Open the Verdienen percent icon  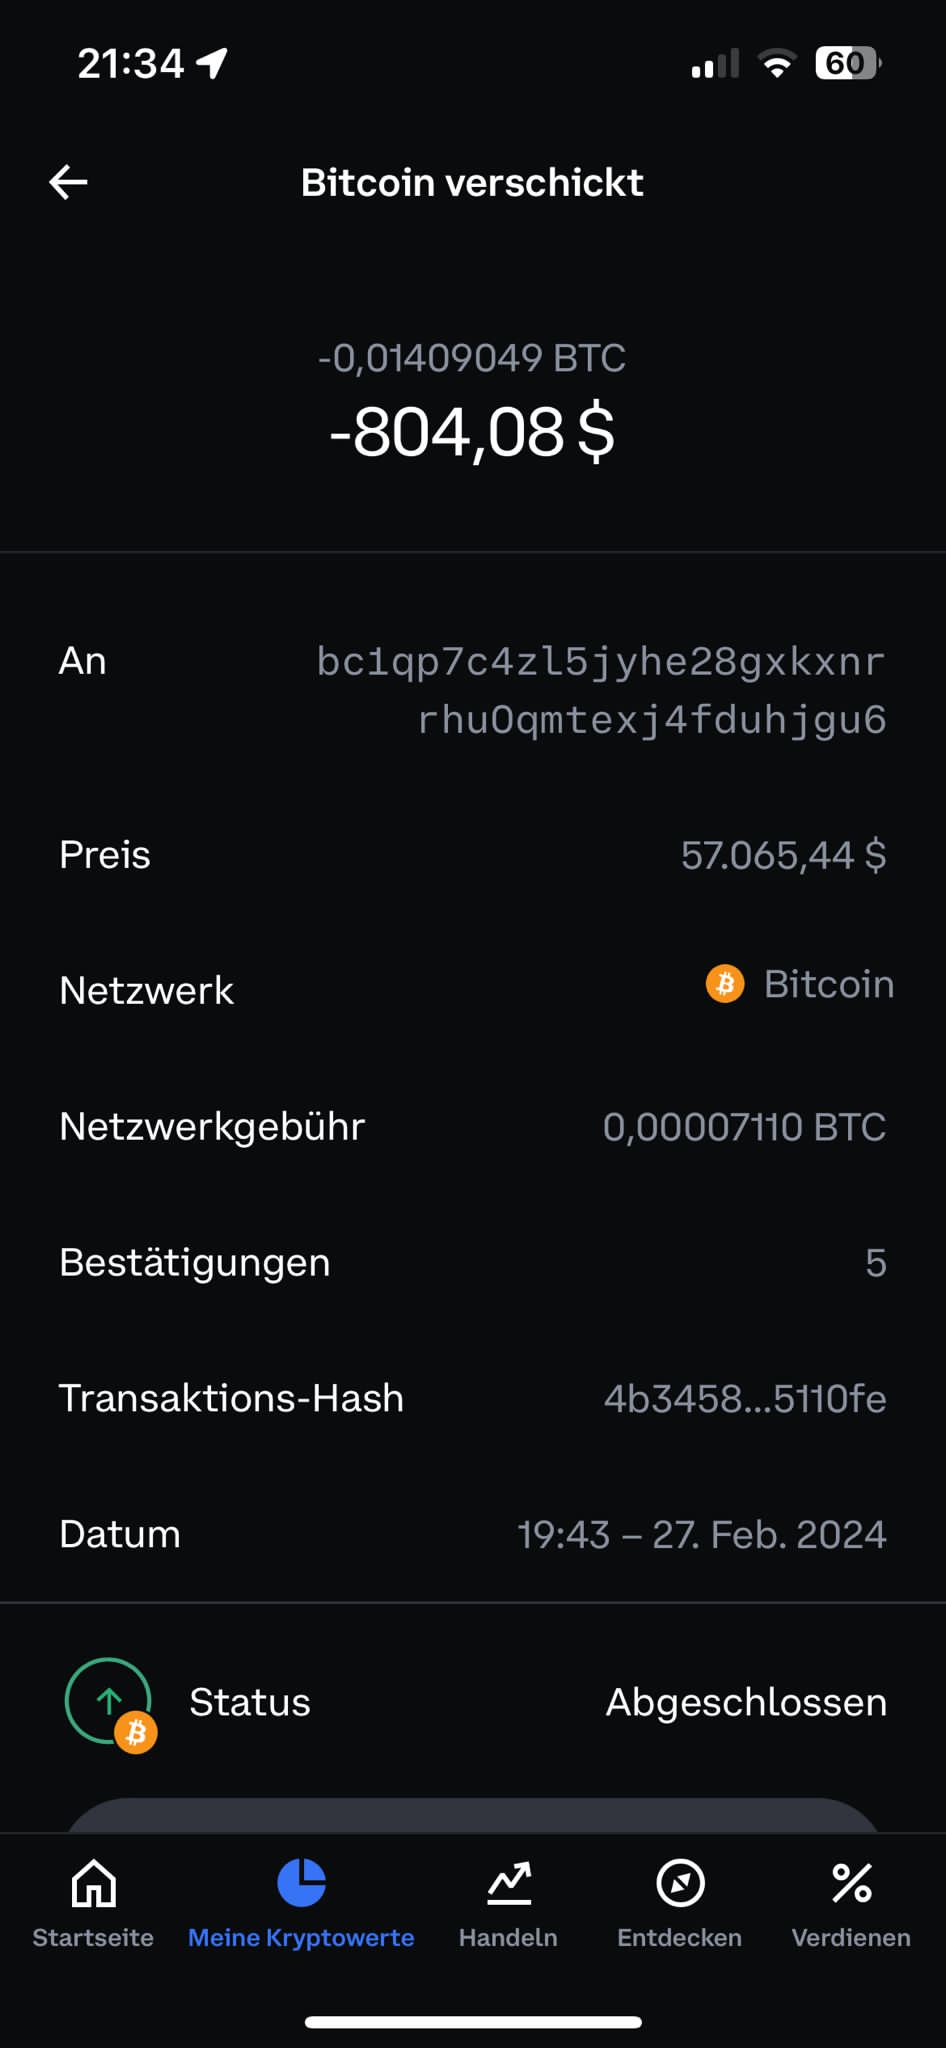tap(851, 1883)
